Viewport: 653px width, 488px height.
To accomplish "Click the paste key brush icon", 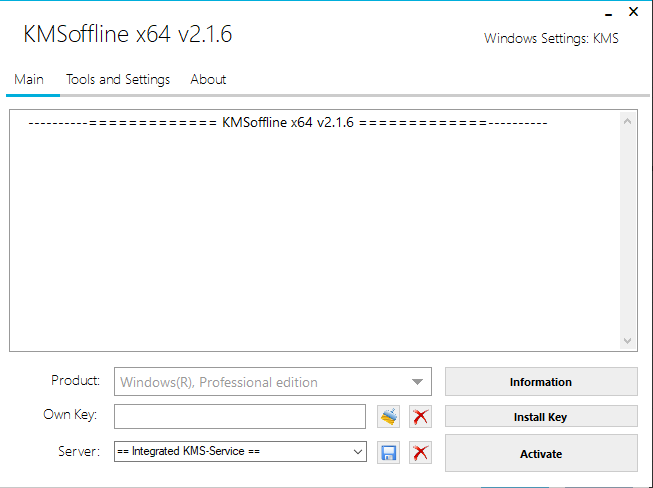I will tap(388, 416).
